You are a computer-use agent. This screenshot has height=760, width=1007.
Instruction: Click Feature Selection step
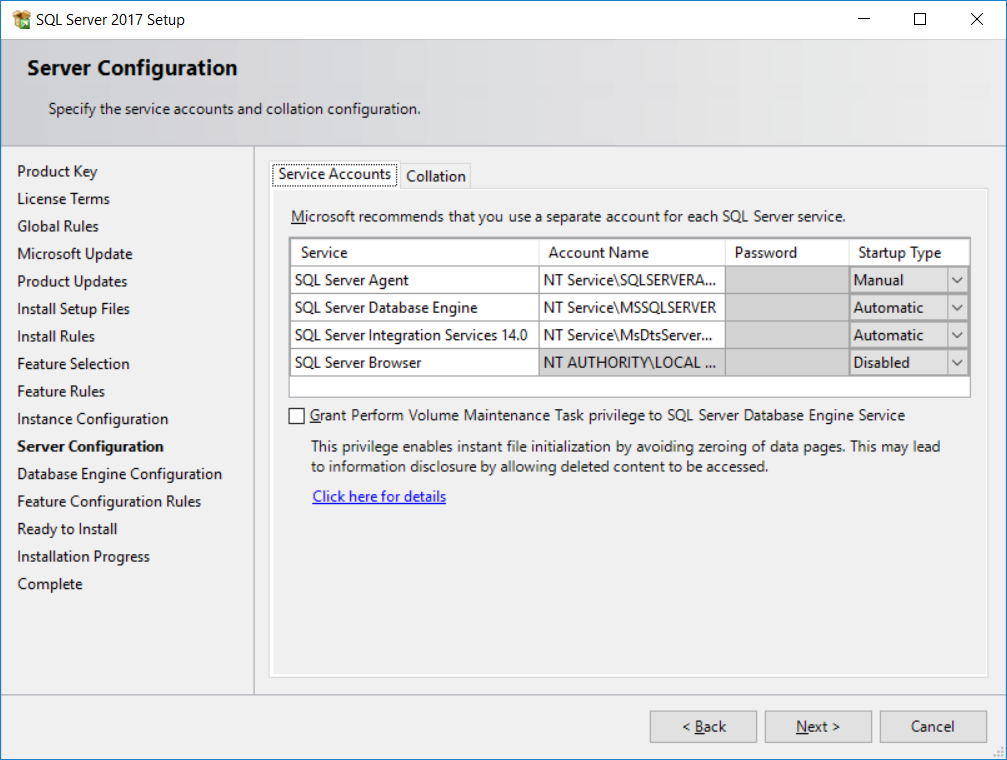tap(73, 364)
